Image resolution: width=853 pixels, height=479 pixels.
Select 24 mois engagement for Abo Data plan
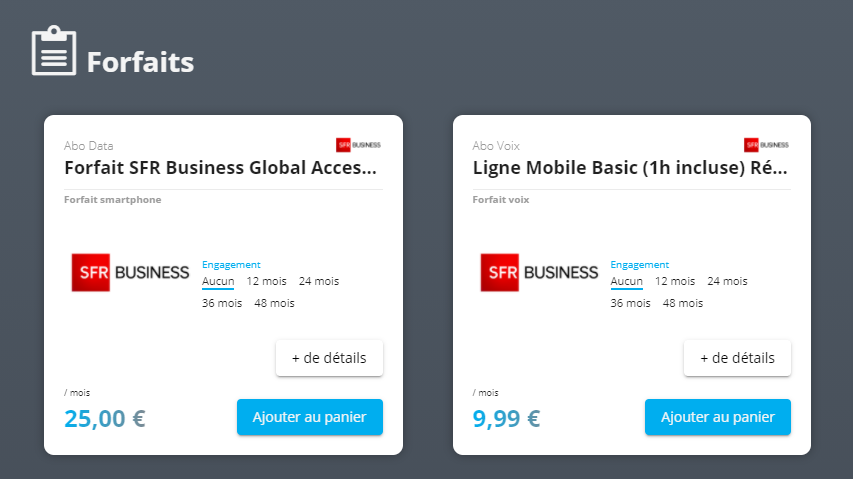319,281
